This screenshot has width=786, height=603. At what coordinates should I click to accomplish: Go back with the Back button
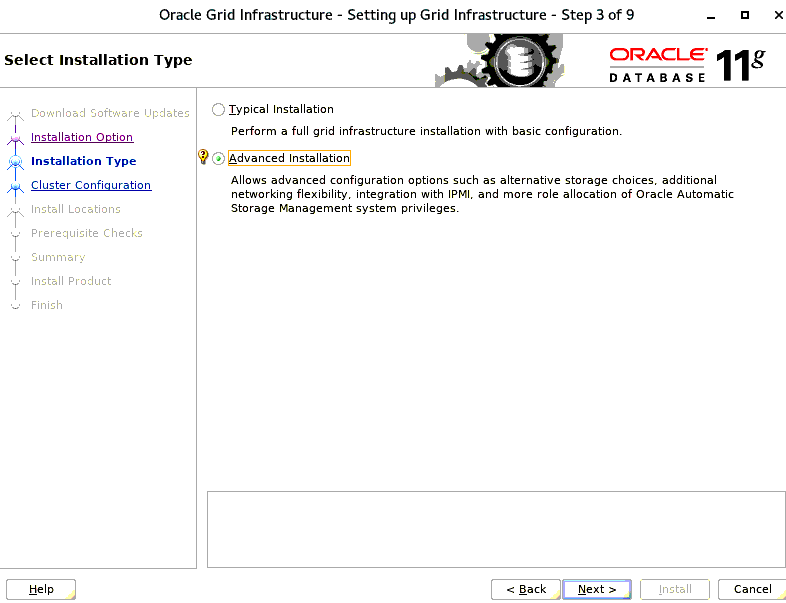(526, 589)
